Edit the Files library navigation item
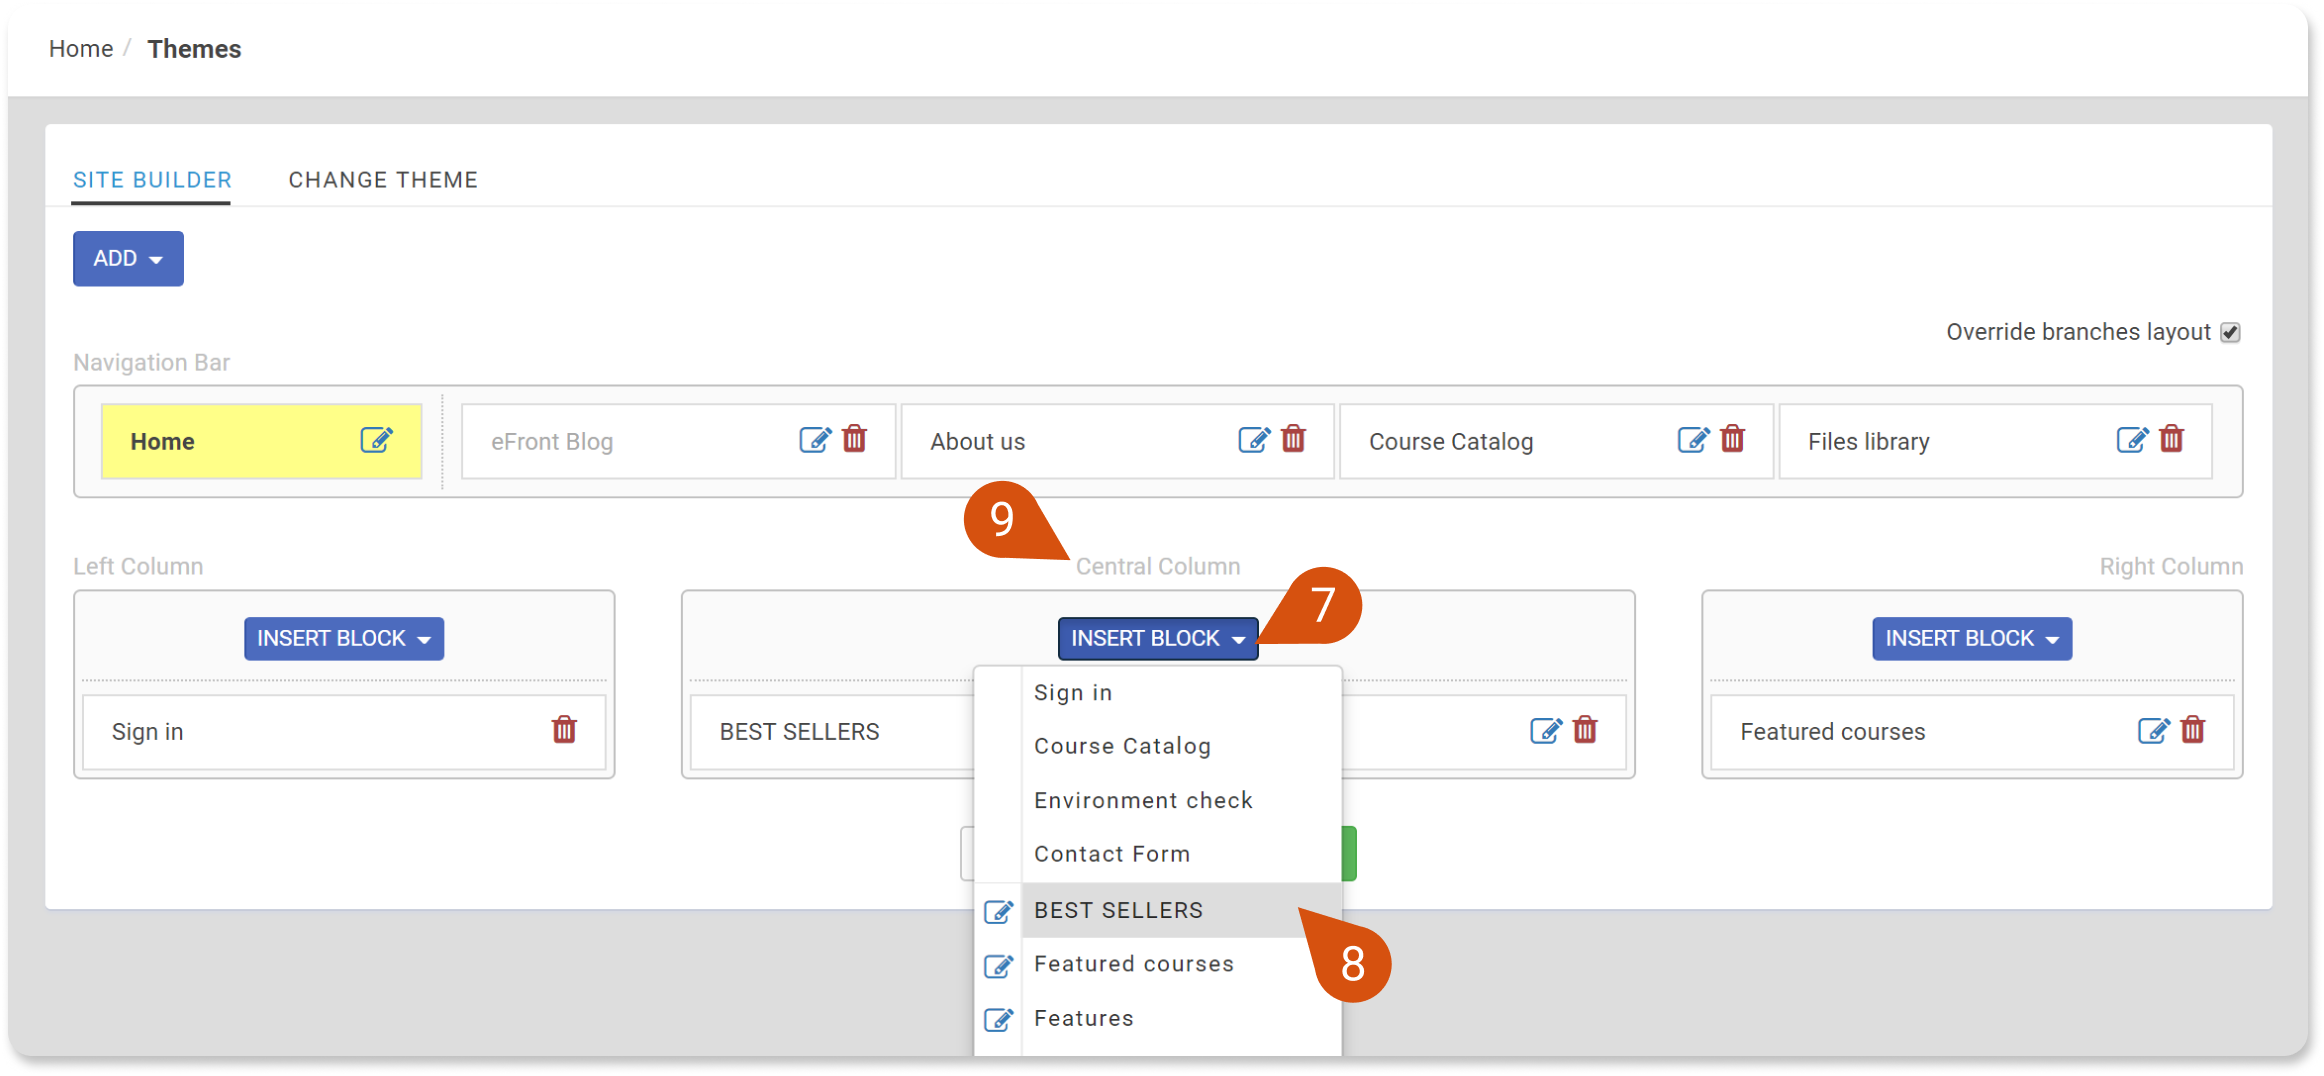Image resolution: width=2324 pixels, height=1076 pixels. (2132, 440)
